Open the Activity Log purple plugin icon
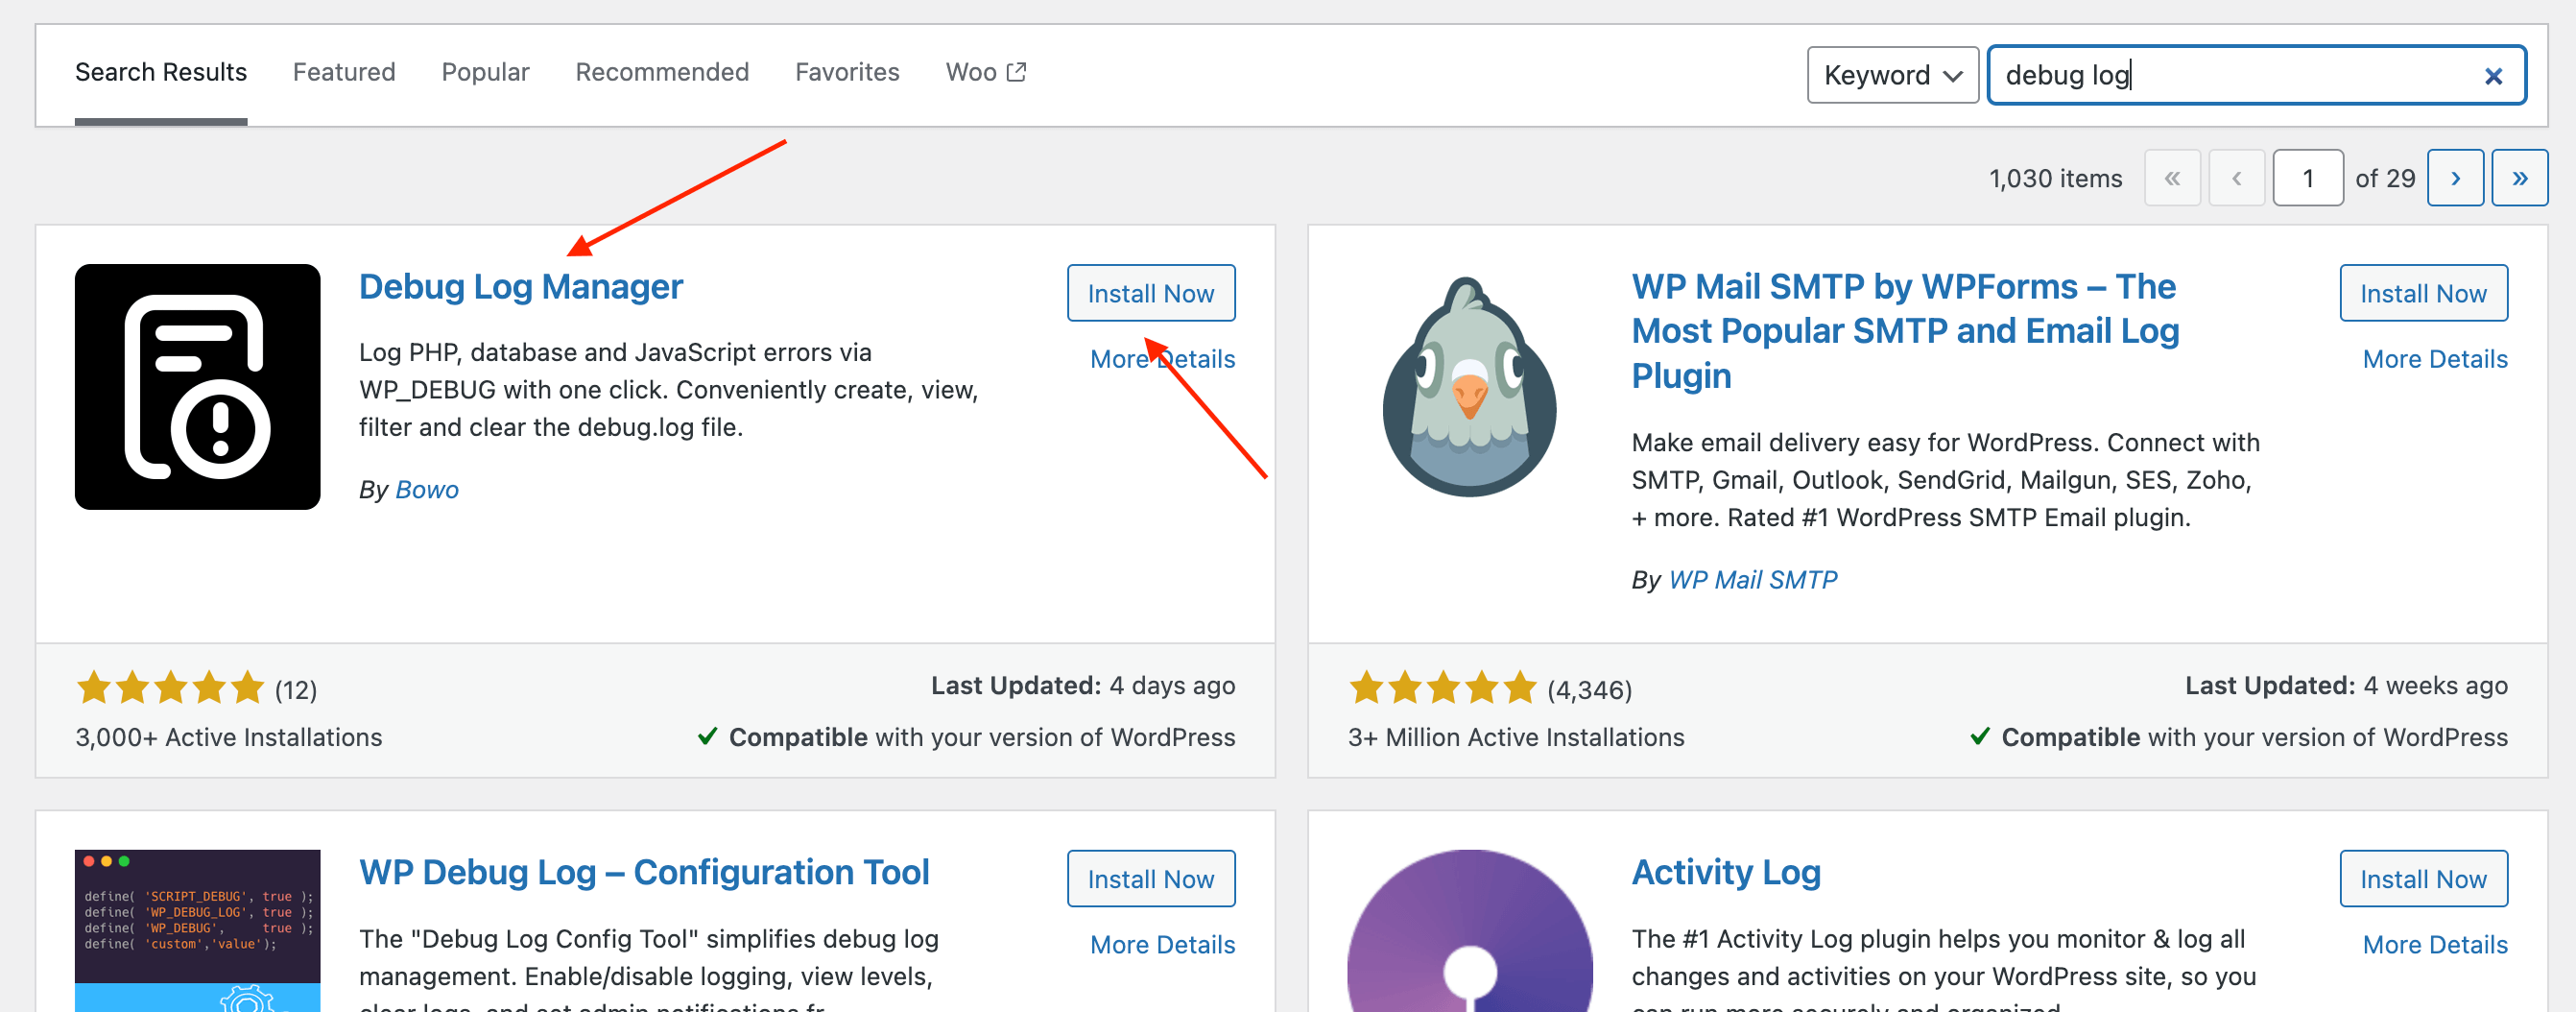The width and height of the screenshot is (2576, 1012). coord(1469,930)
